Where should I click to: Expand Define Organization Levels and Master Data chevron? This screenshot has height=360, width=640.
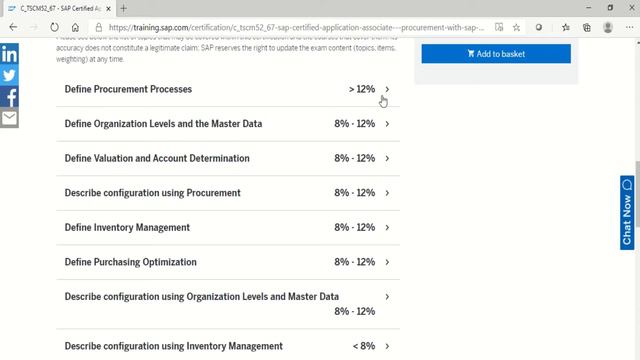coord(387,124)
